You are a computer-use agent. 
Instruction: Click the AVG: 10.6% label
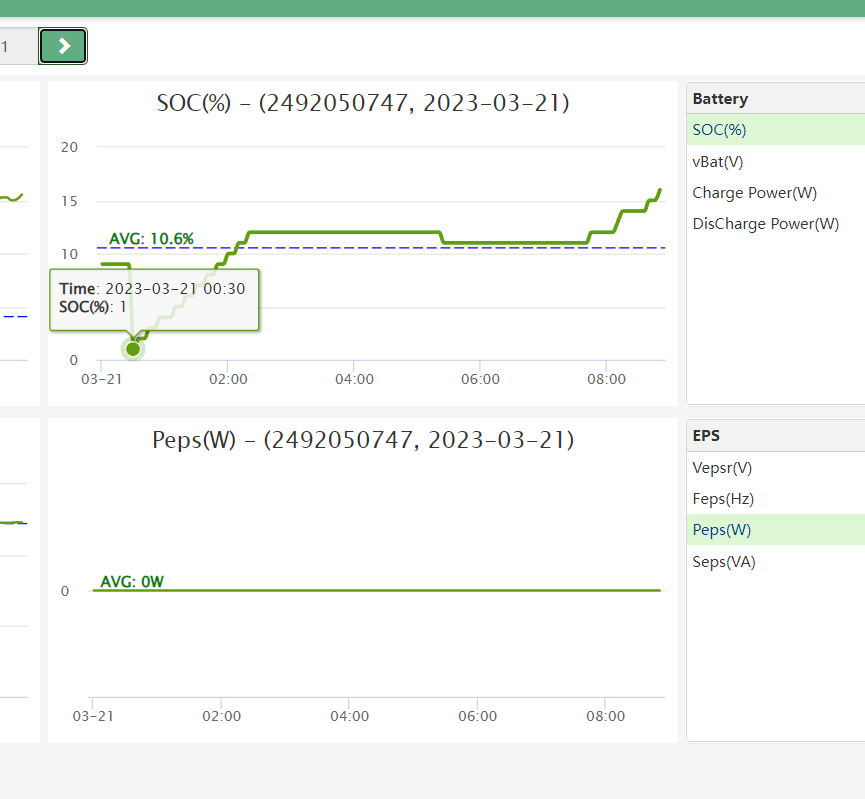[151, 239]
